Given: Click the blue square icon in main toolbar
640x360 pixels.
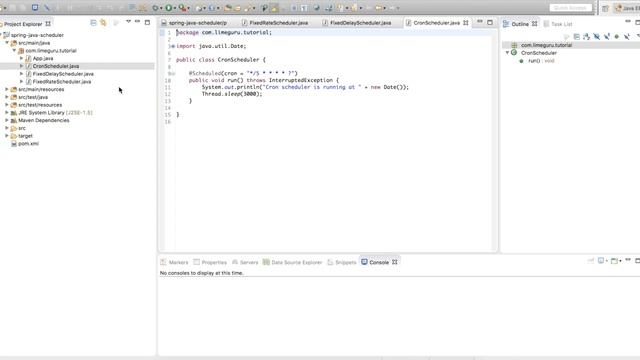Looking at the screenshot, I should coord(35,7).
